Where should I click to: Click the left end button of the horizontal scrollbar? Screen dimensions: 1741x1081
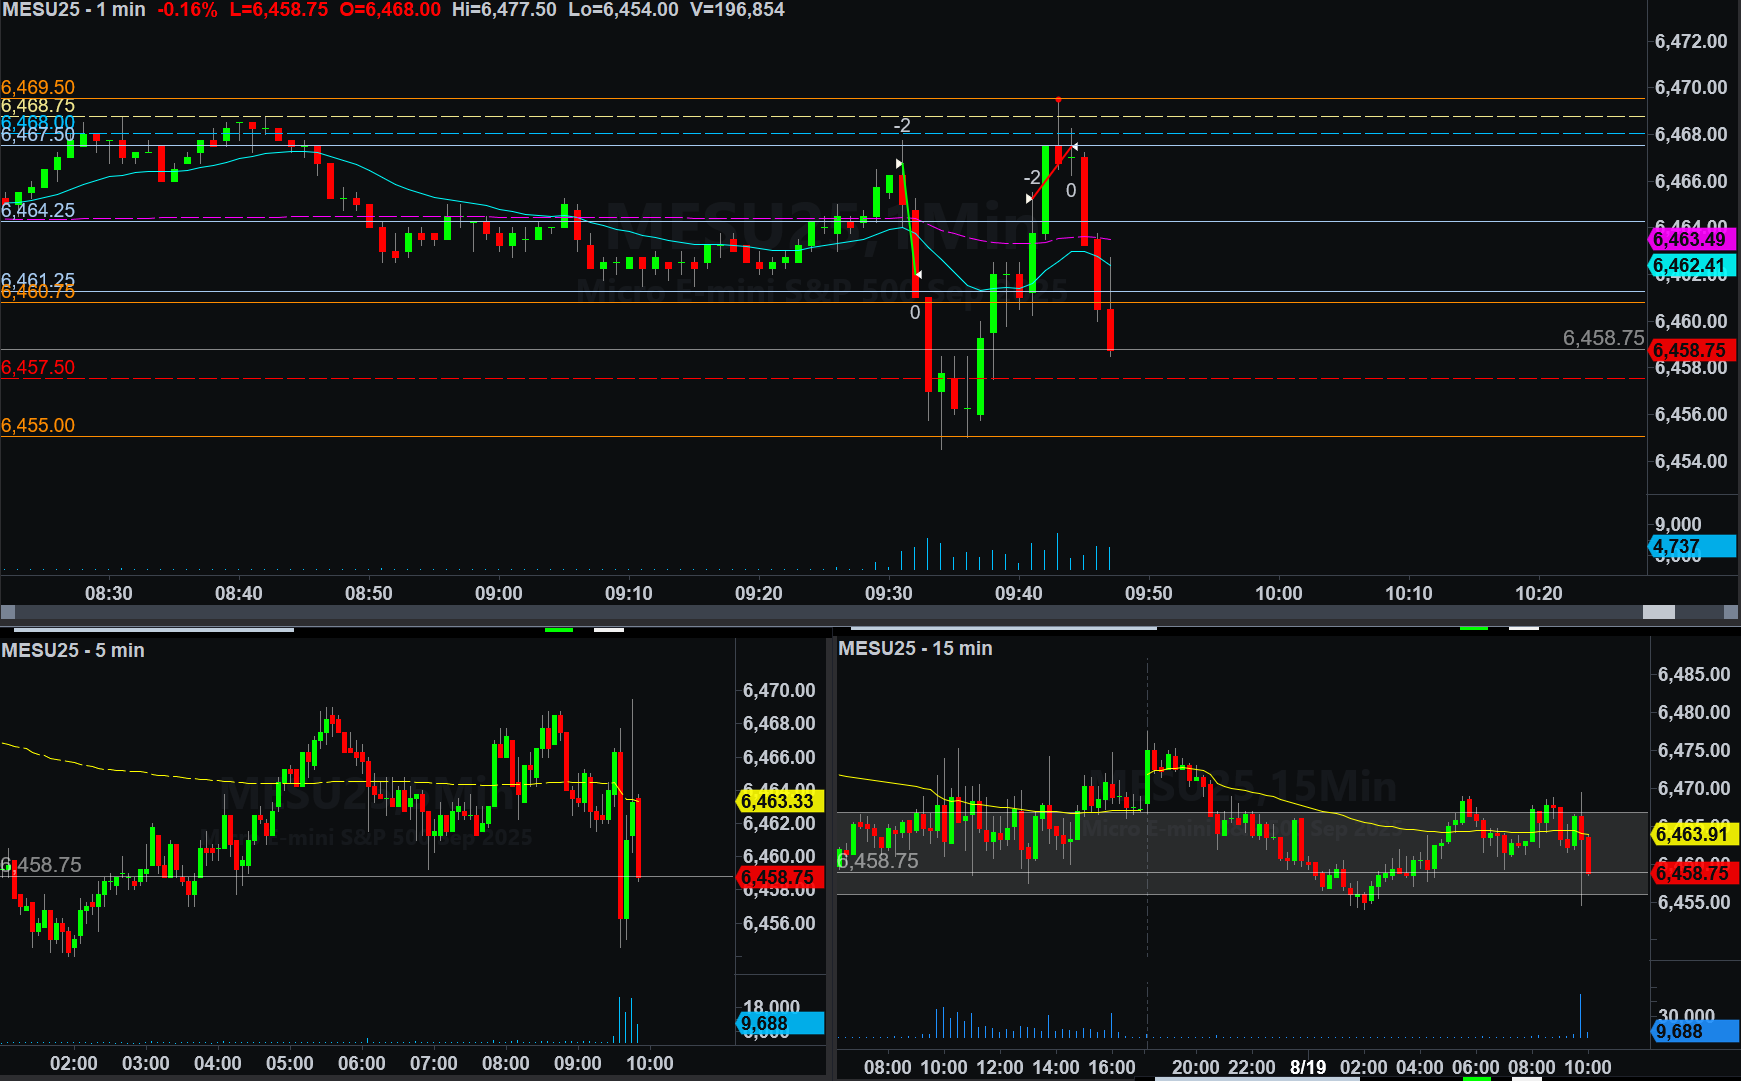point(8,612)
